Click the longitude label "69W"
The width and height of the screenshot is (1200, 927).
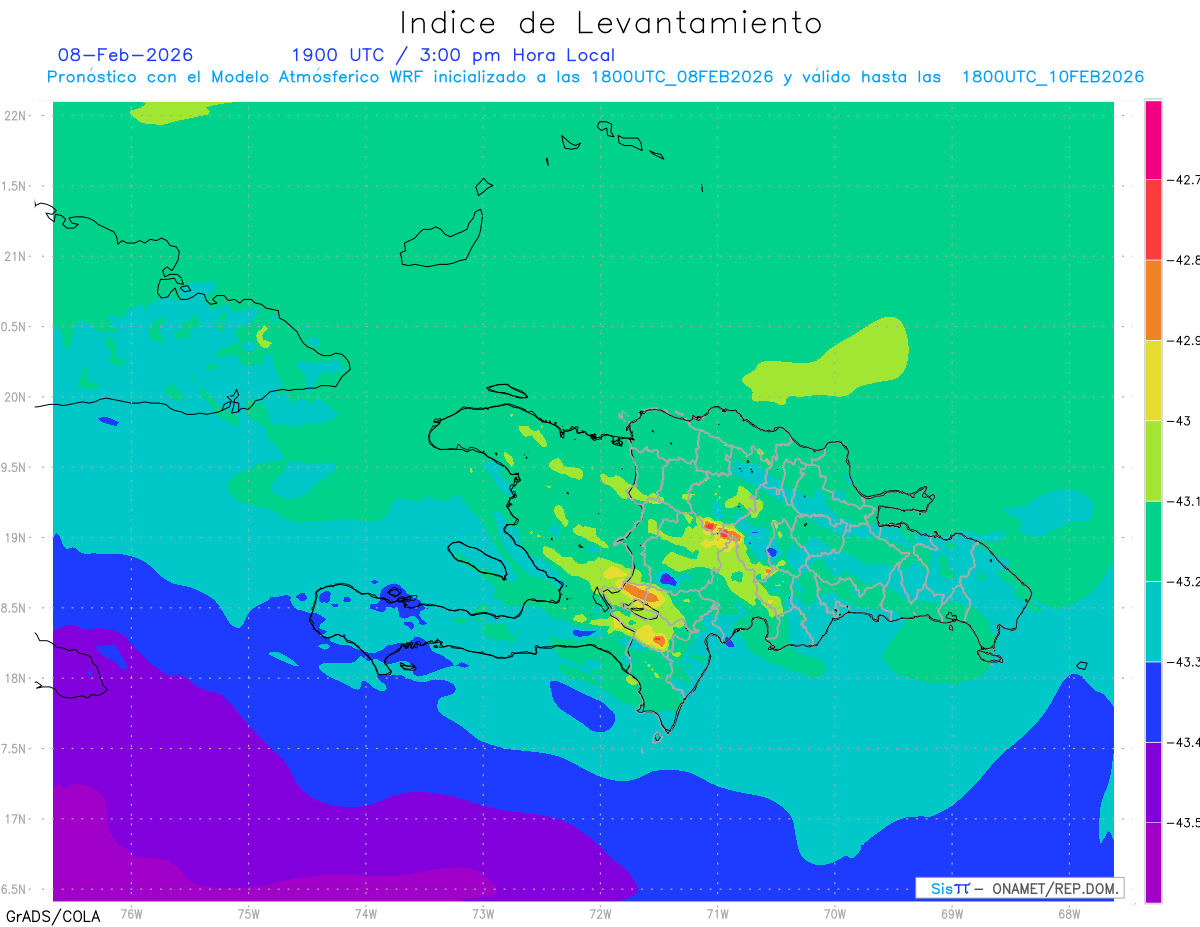pyautogui.click(x=951, y=912)
